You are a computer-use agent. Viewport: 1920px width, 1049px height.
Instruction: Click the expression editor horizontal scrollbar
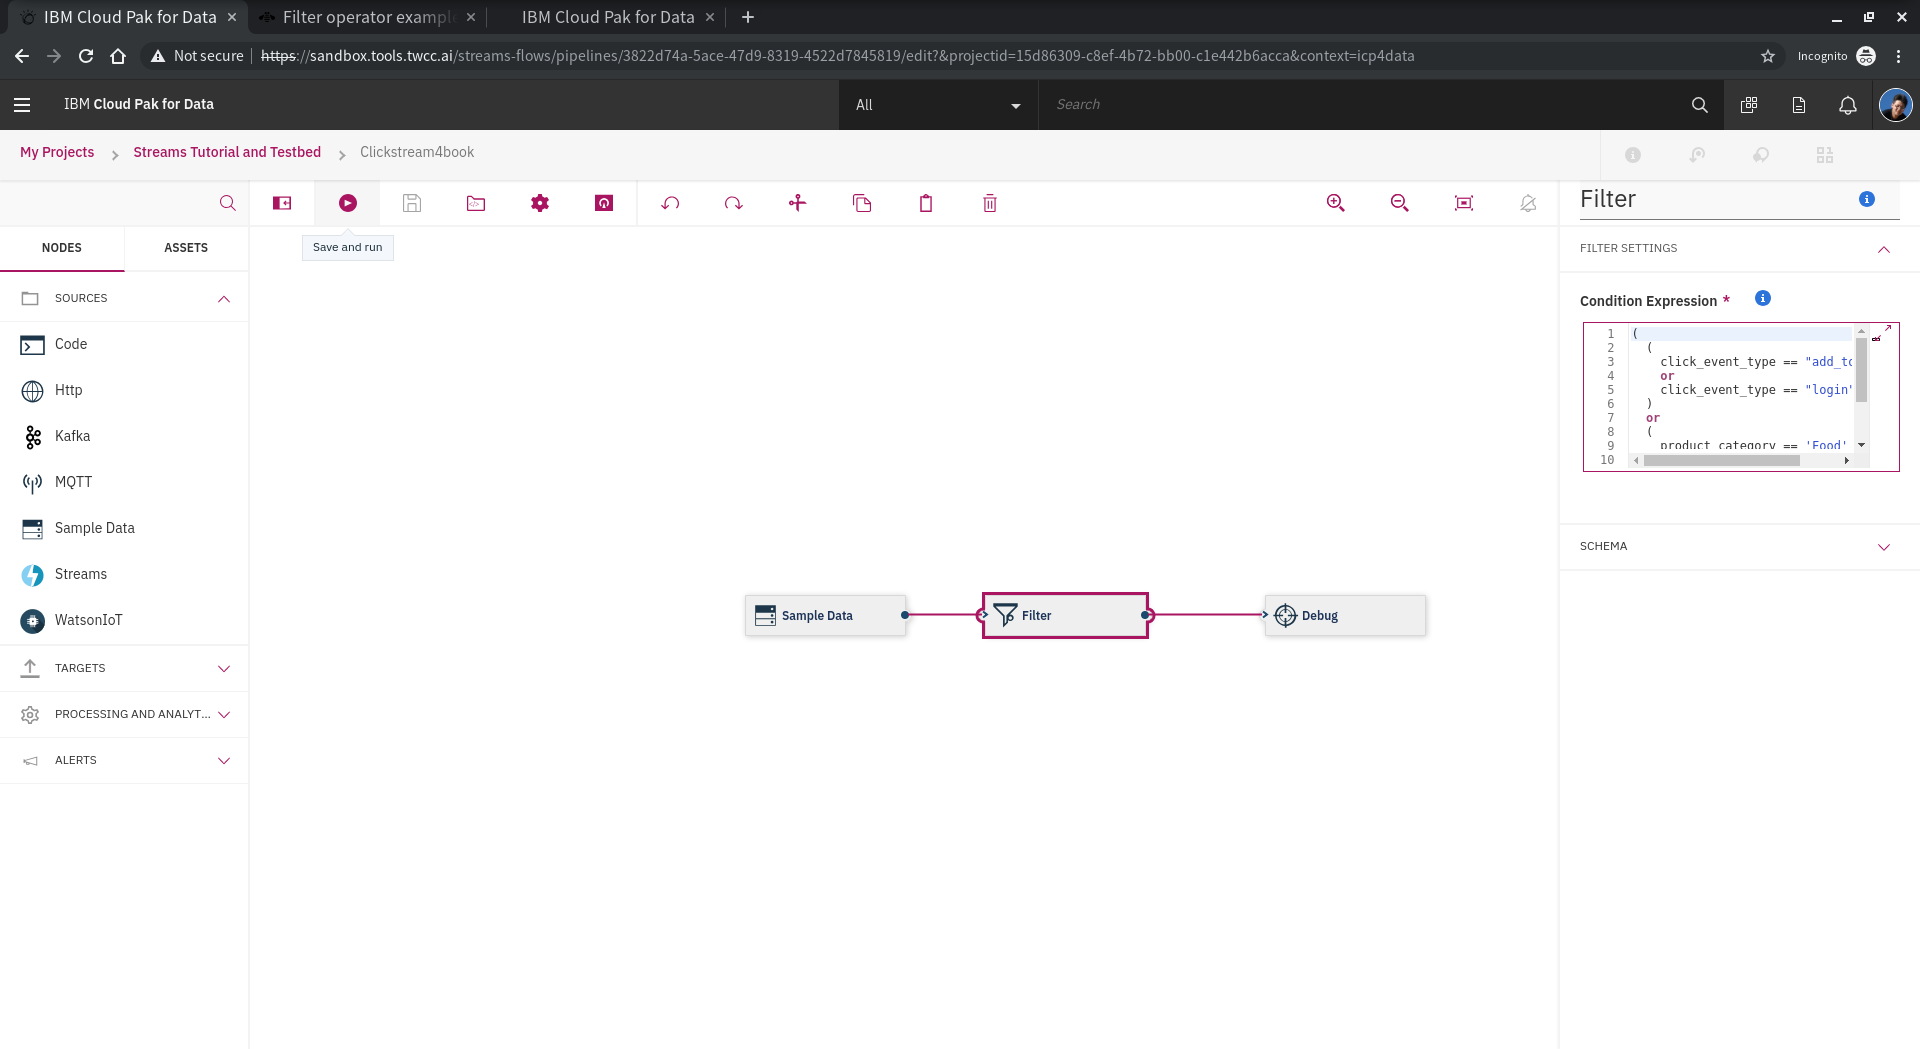tap(1721, 461)
